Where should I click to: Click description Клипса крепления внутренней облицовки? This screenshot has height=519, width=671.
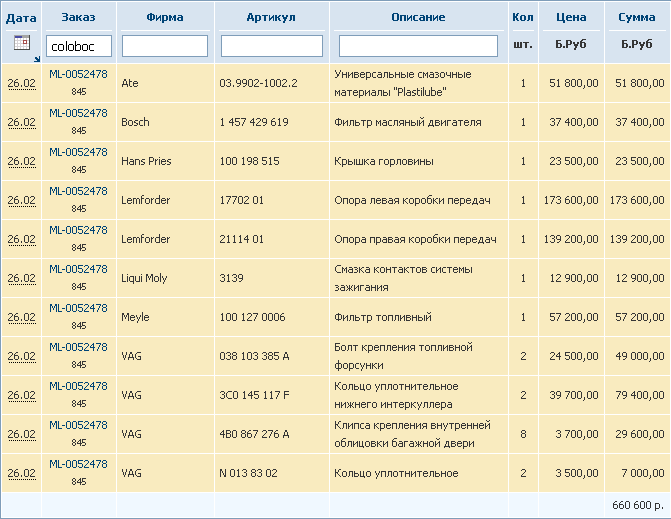[412, 434]
